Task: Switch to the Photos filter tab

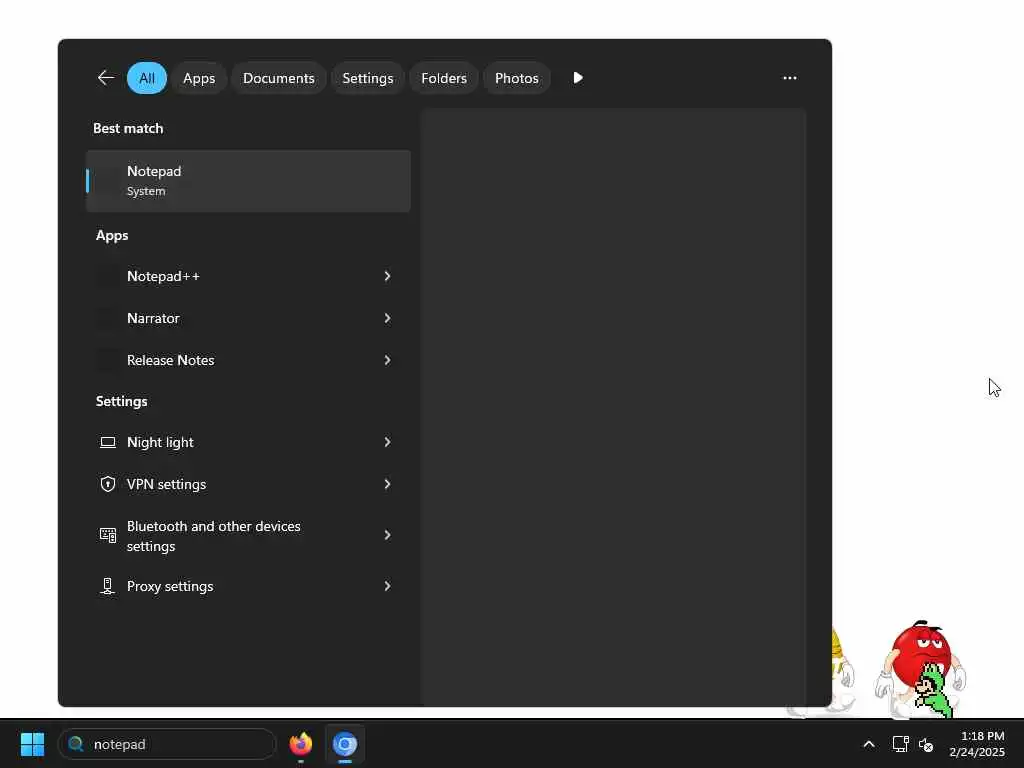Action: (517, 78)
